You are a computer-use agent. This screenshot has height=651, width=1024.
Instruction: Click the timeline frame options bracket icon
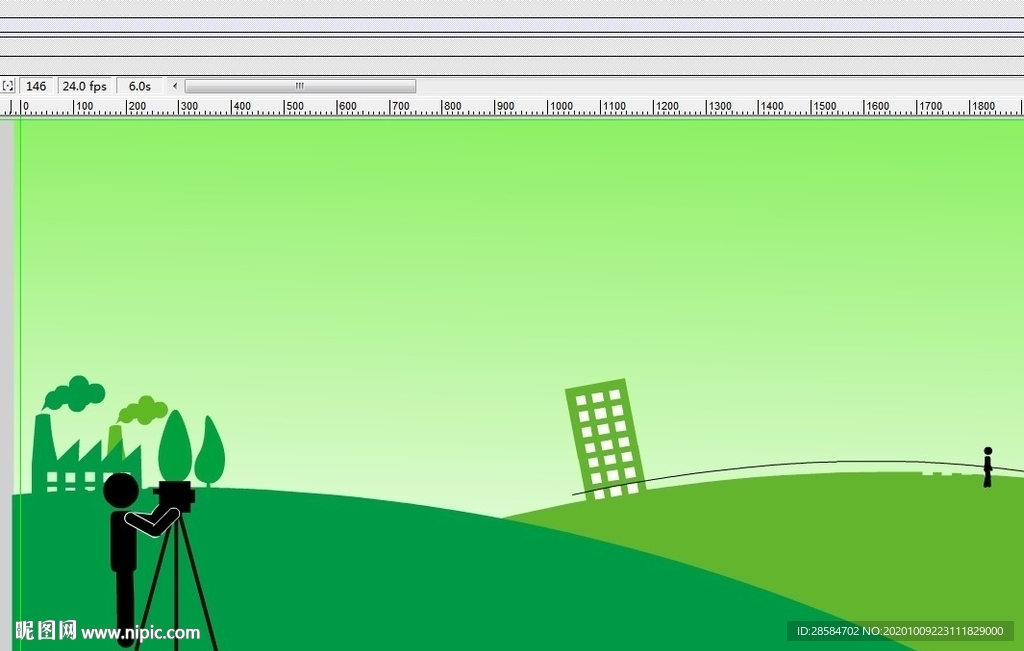(x=7, y=86)
